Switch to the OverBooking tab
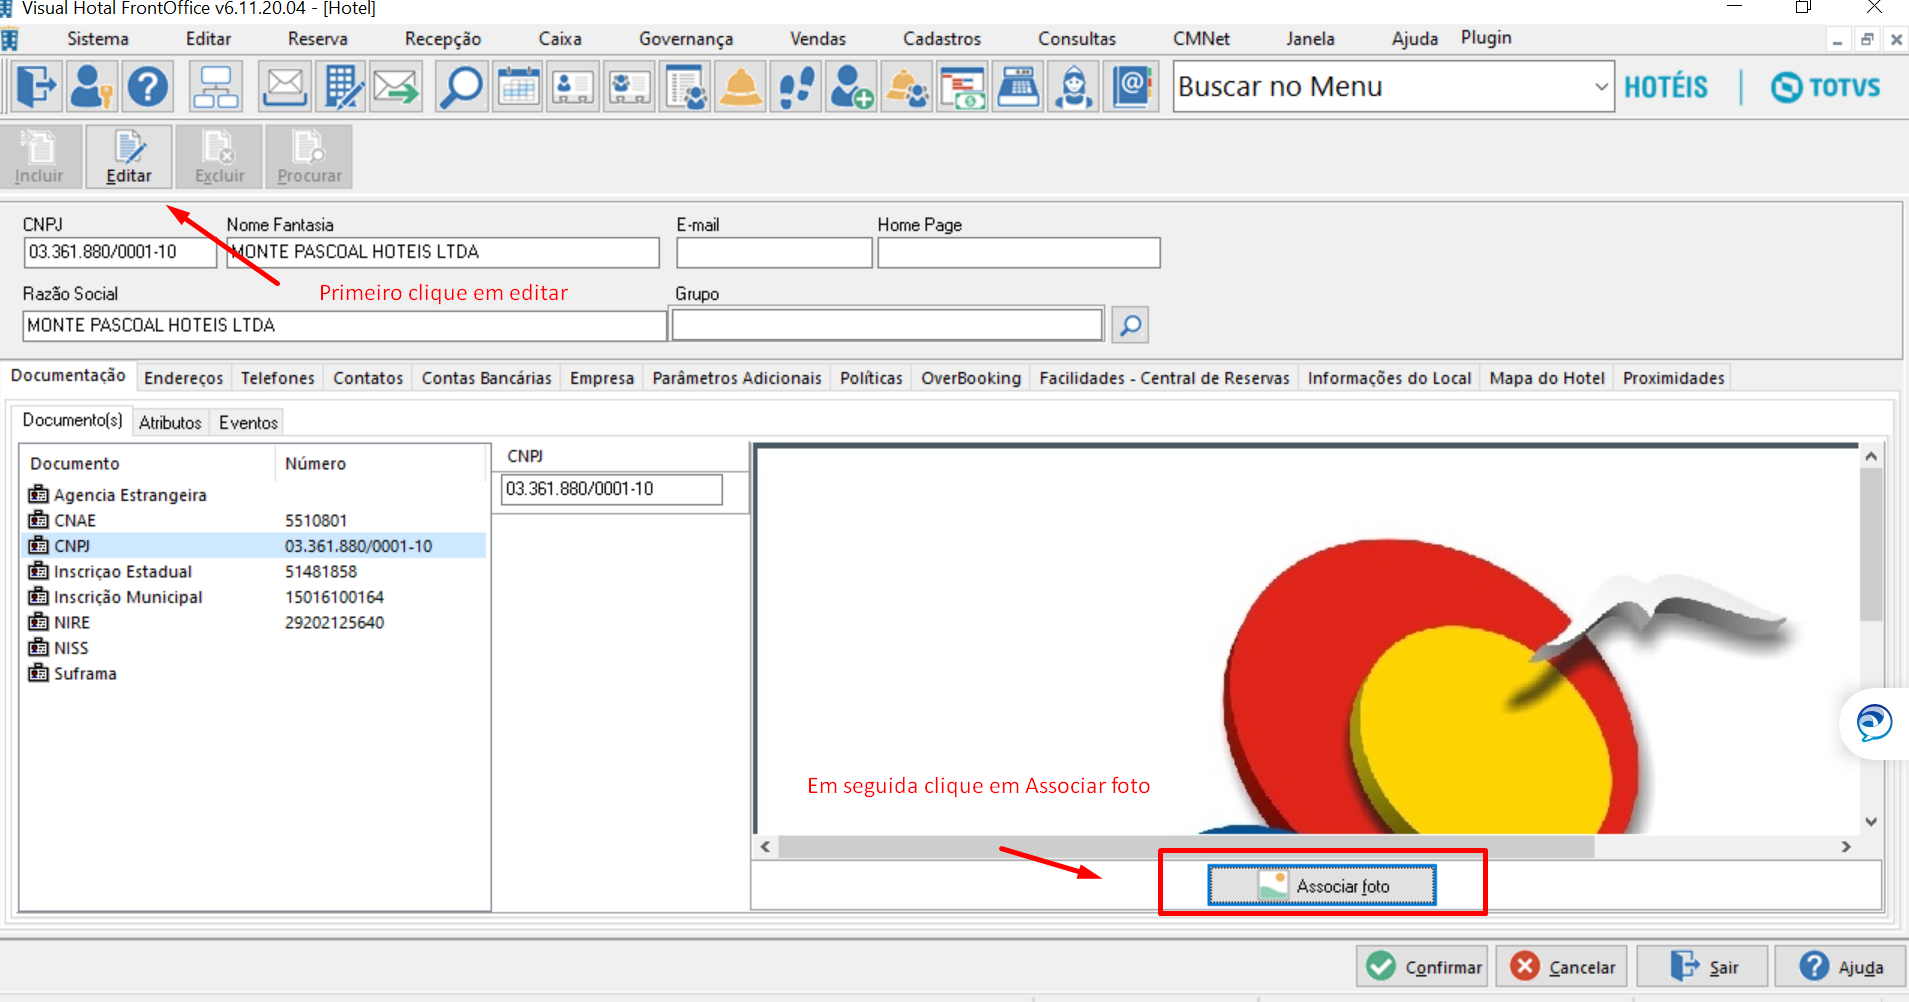The image size is (1909, 1002). 971,378
